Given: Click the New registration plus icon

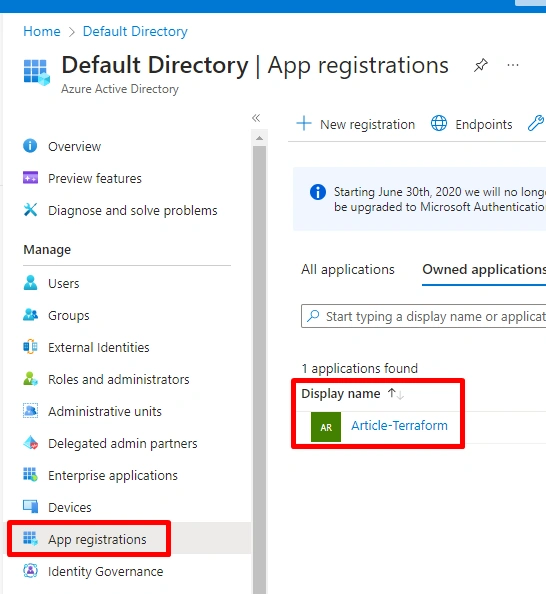Looking at the screenshot, I should point(304,124).
